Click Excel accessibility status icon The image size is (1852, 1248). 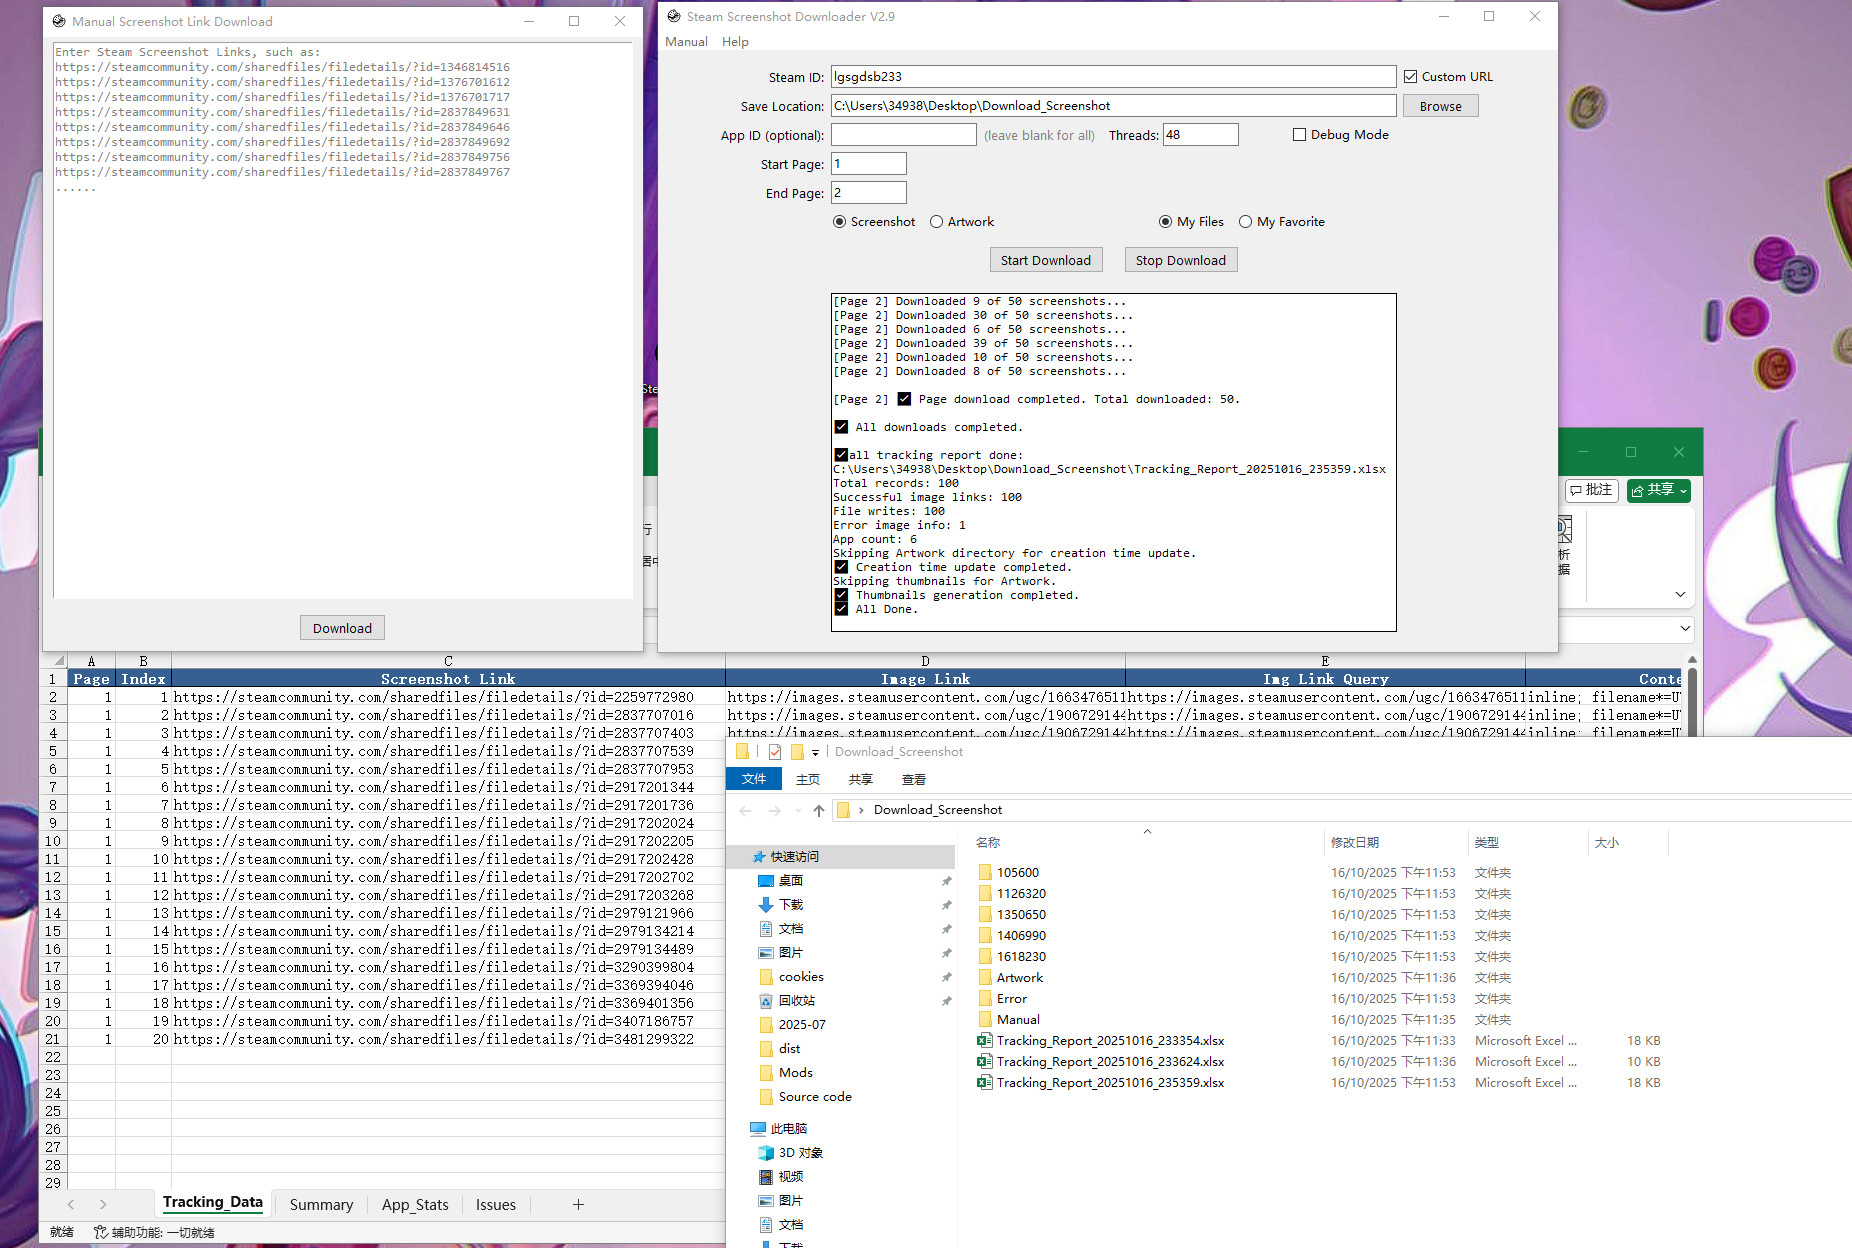pyautogui.click(x=101, y=1232)
